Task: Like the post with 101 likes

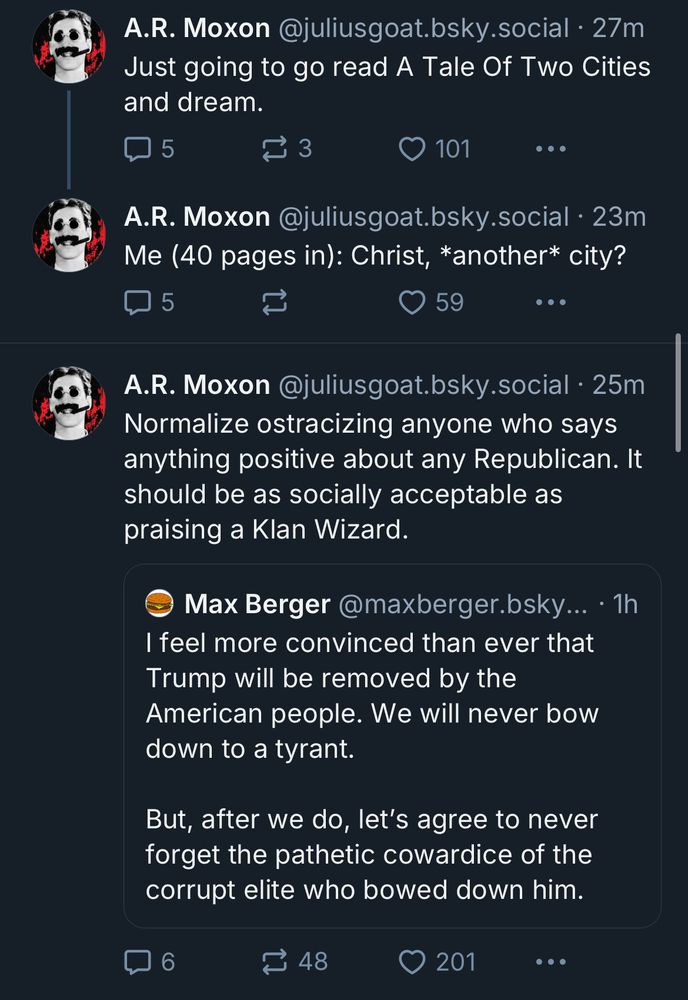Action: pyautogui.click(x=412, y=149)
